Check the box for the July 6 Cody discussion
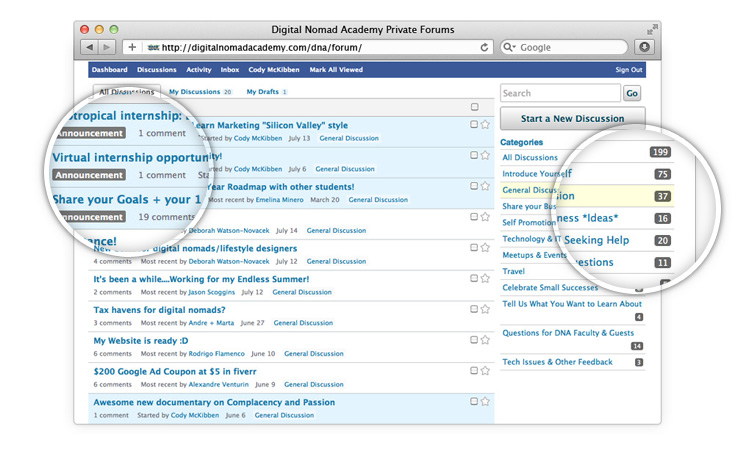The height and width of the screenshot is (450, 735). pyautogui.click(x=474, y=155)
